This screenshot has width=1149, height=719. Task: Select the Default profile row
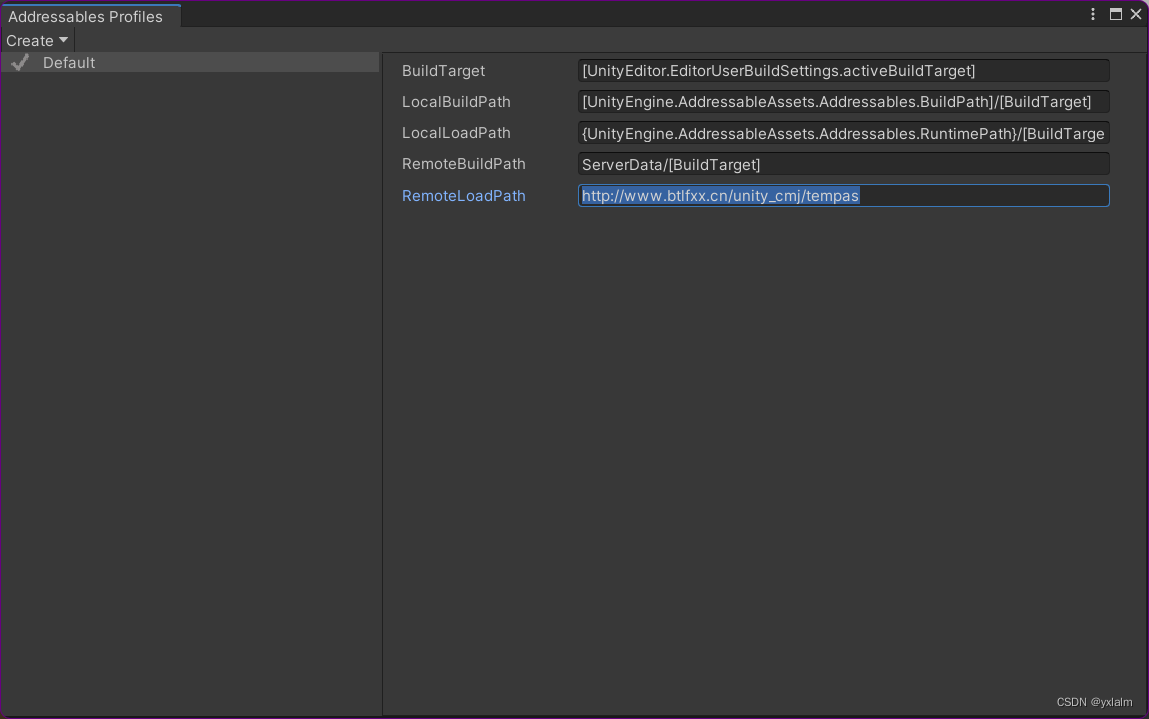click(x=190, y=62)
